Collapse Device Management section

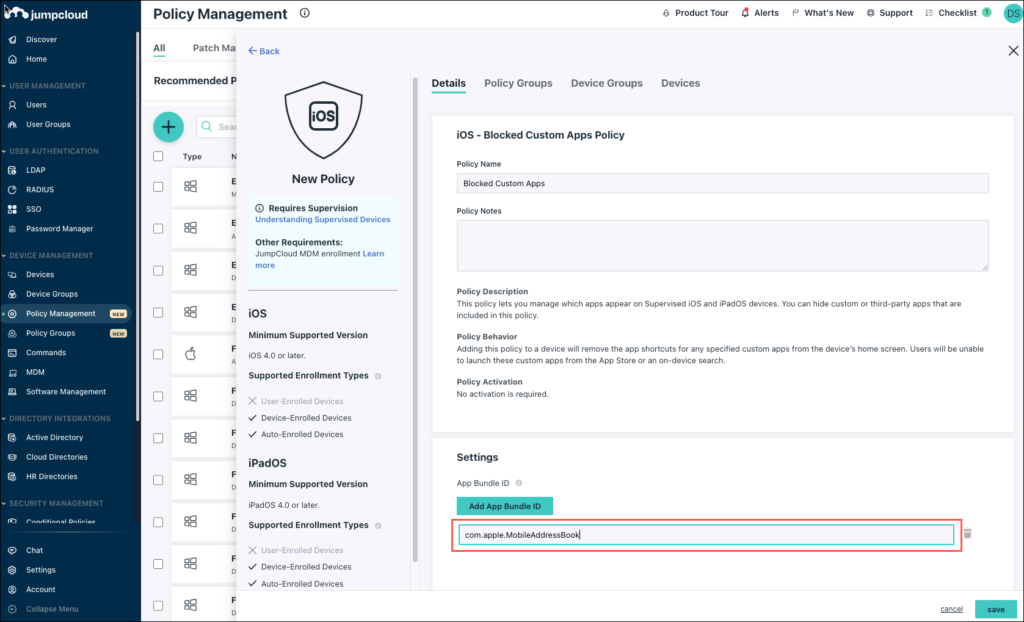click(x=48, y=256)
